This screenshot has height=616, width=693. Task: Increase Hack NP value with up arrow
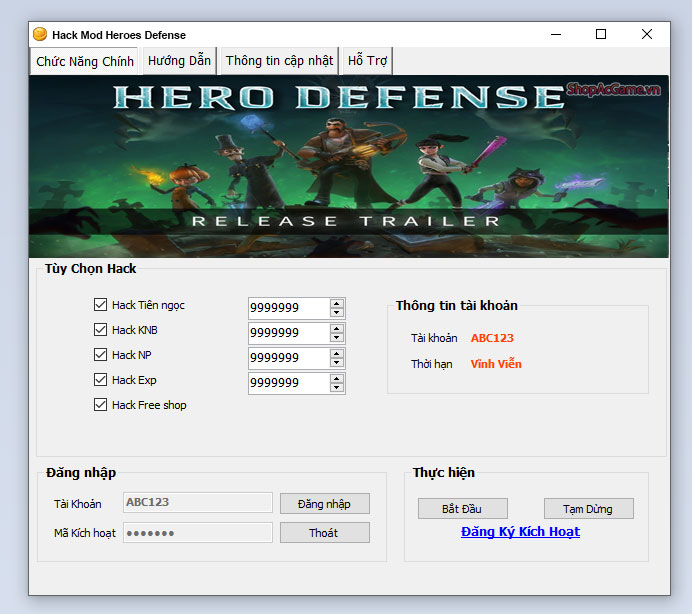tap(337, 354)
